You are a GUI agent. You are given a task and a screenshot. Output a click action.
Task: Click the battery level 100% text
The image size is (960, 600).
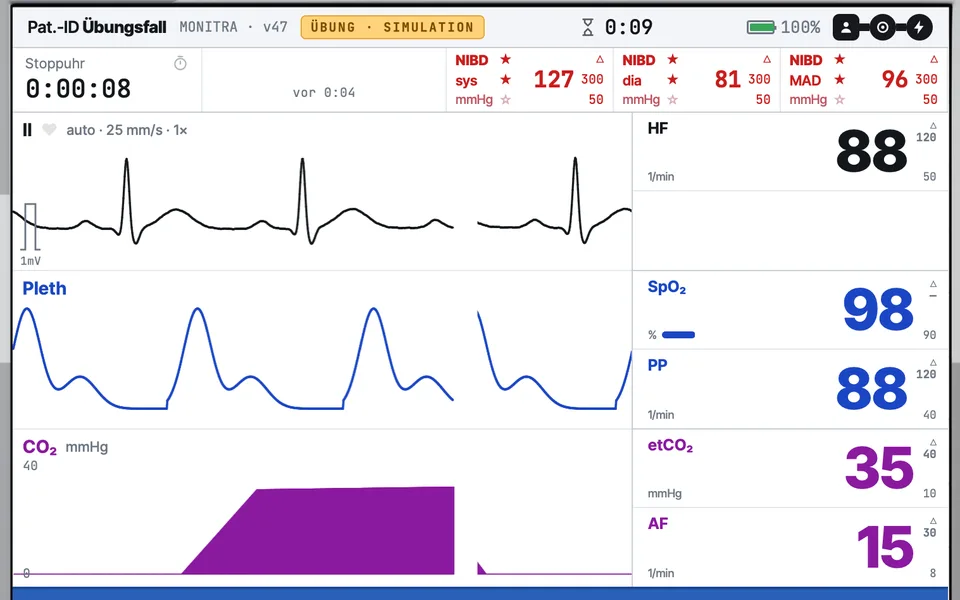tap(800, 27)
